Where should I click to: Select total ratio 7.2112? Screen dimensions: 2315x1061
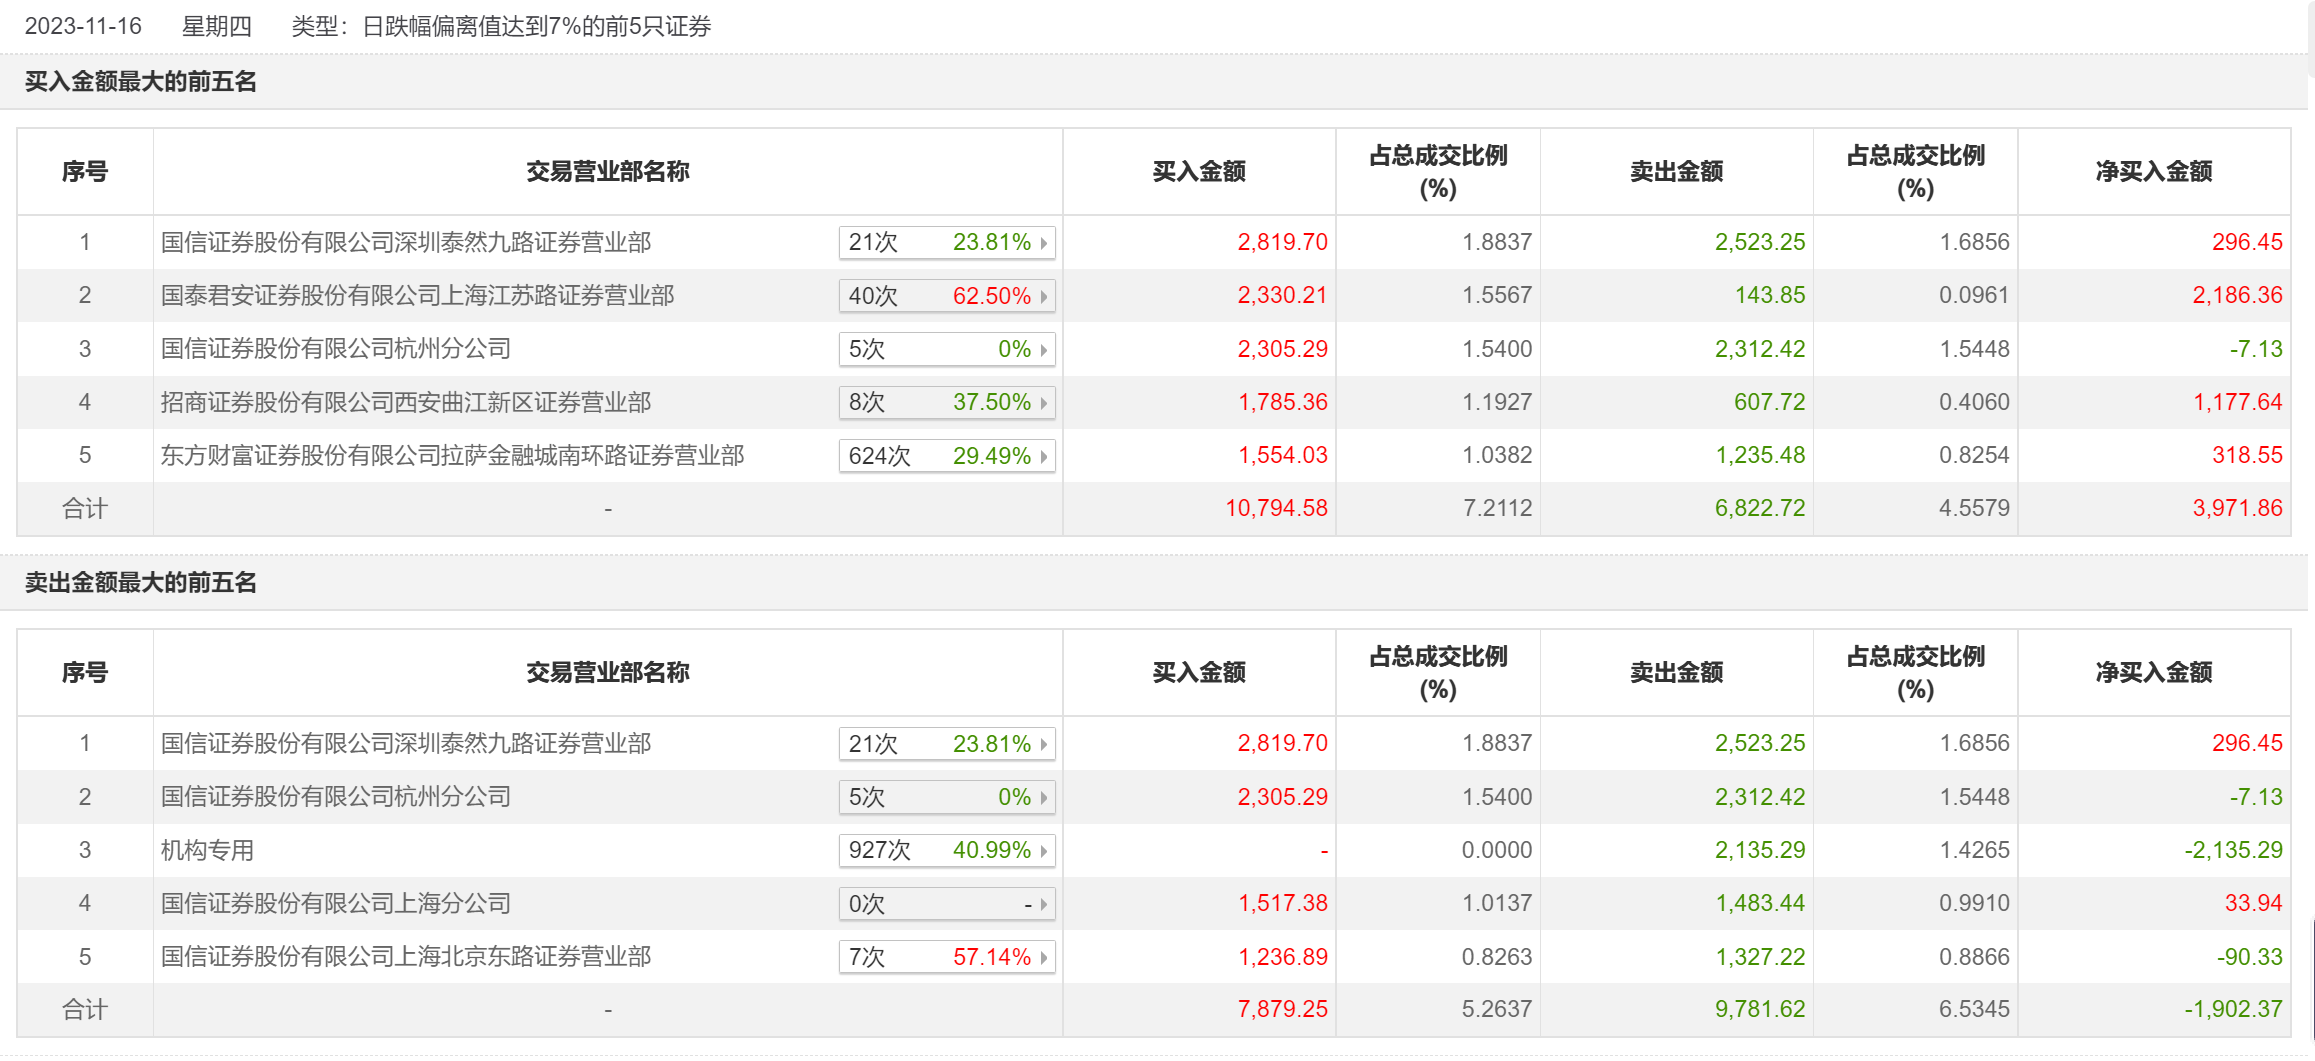click(x=1497, y=509)
